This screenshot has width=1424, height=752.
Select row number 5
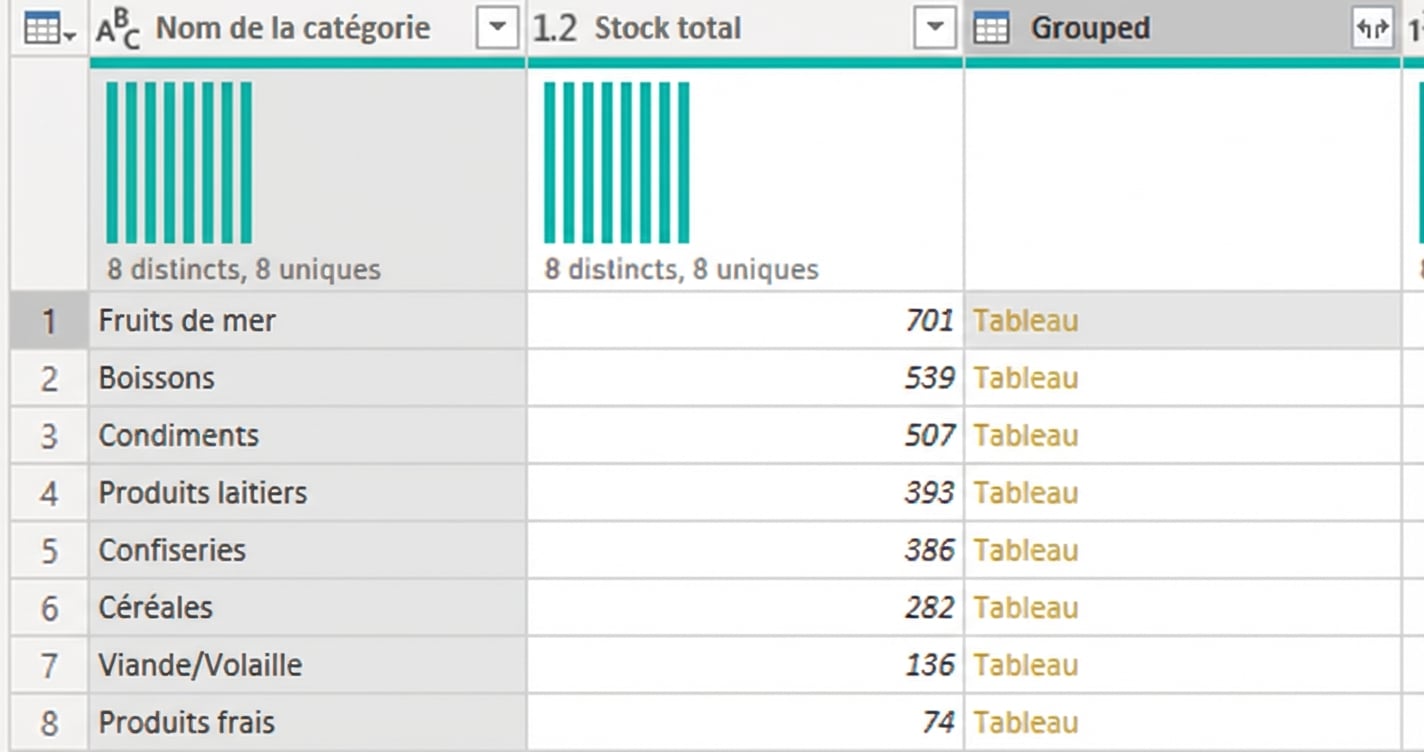49,550
